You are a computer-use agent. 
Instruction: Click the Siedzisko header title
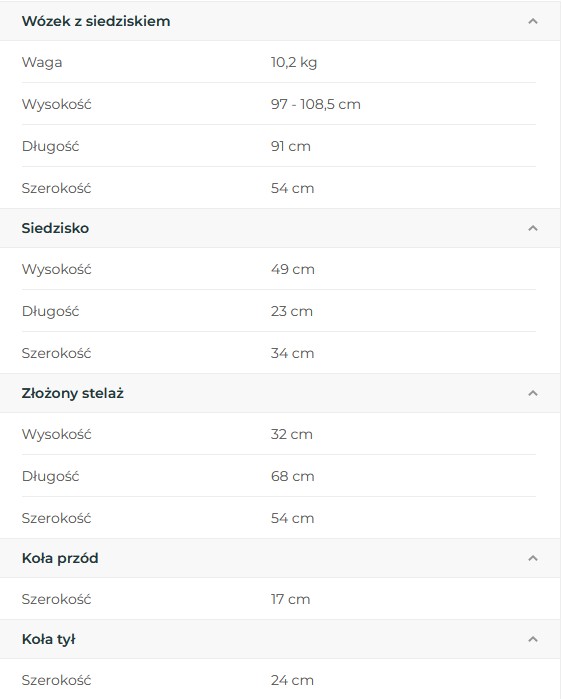click(x=55, y=228)
